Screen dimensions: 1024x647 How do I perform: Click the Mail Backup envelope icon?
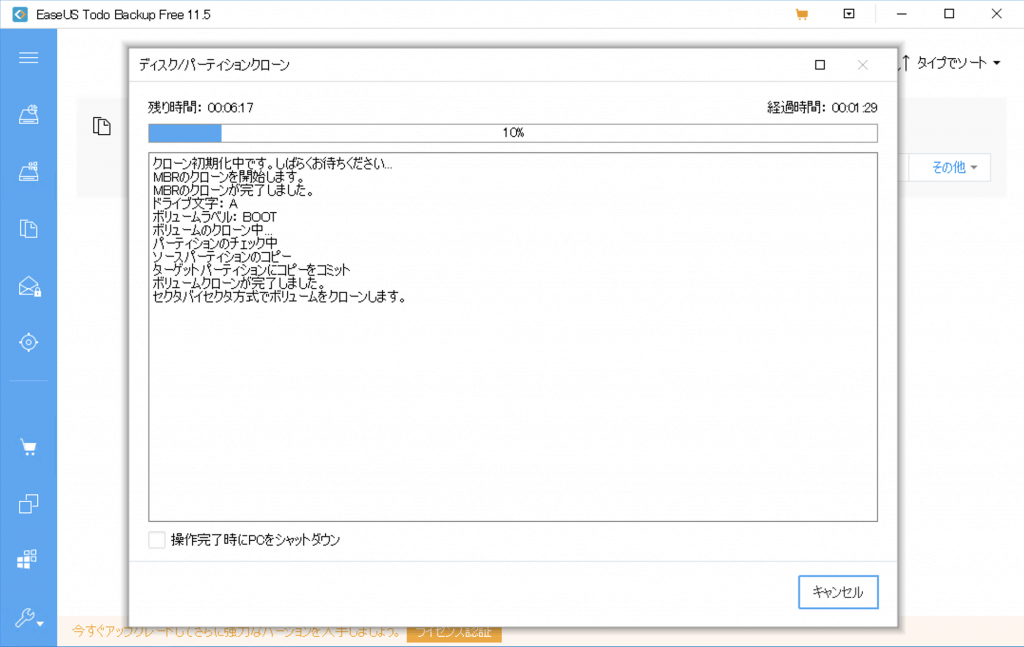click(x=28, y=287)
